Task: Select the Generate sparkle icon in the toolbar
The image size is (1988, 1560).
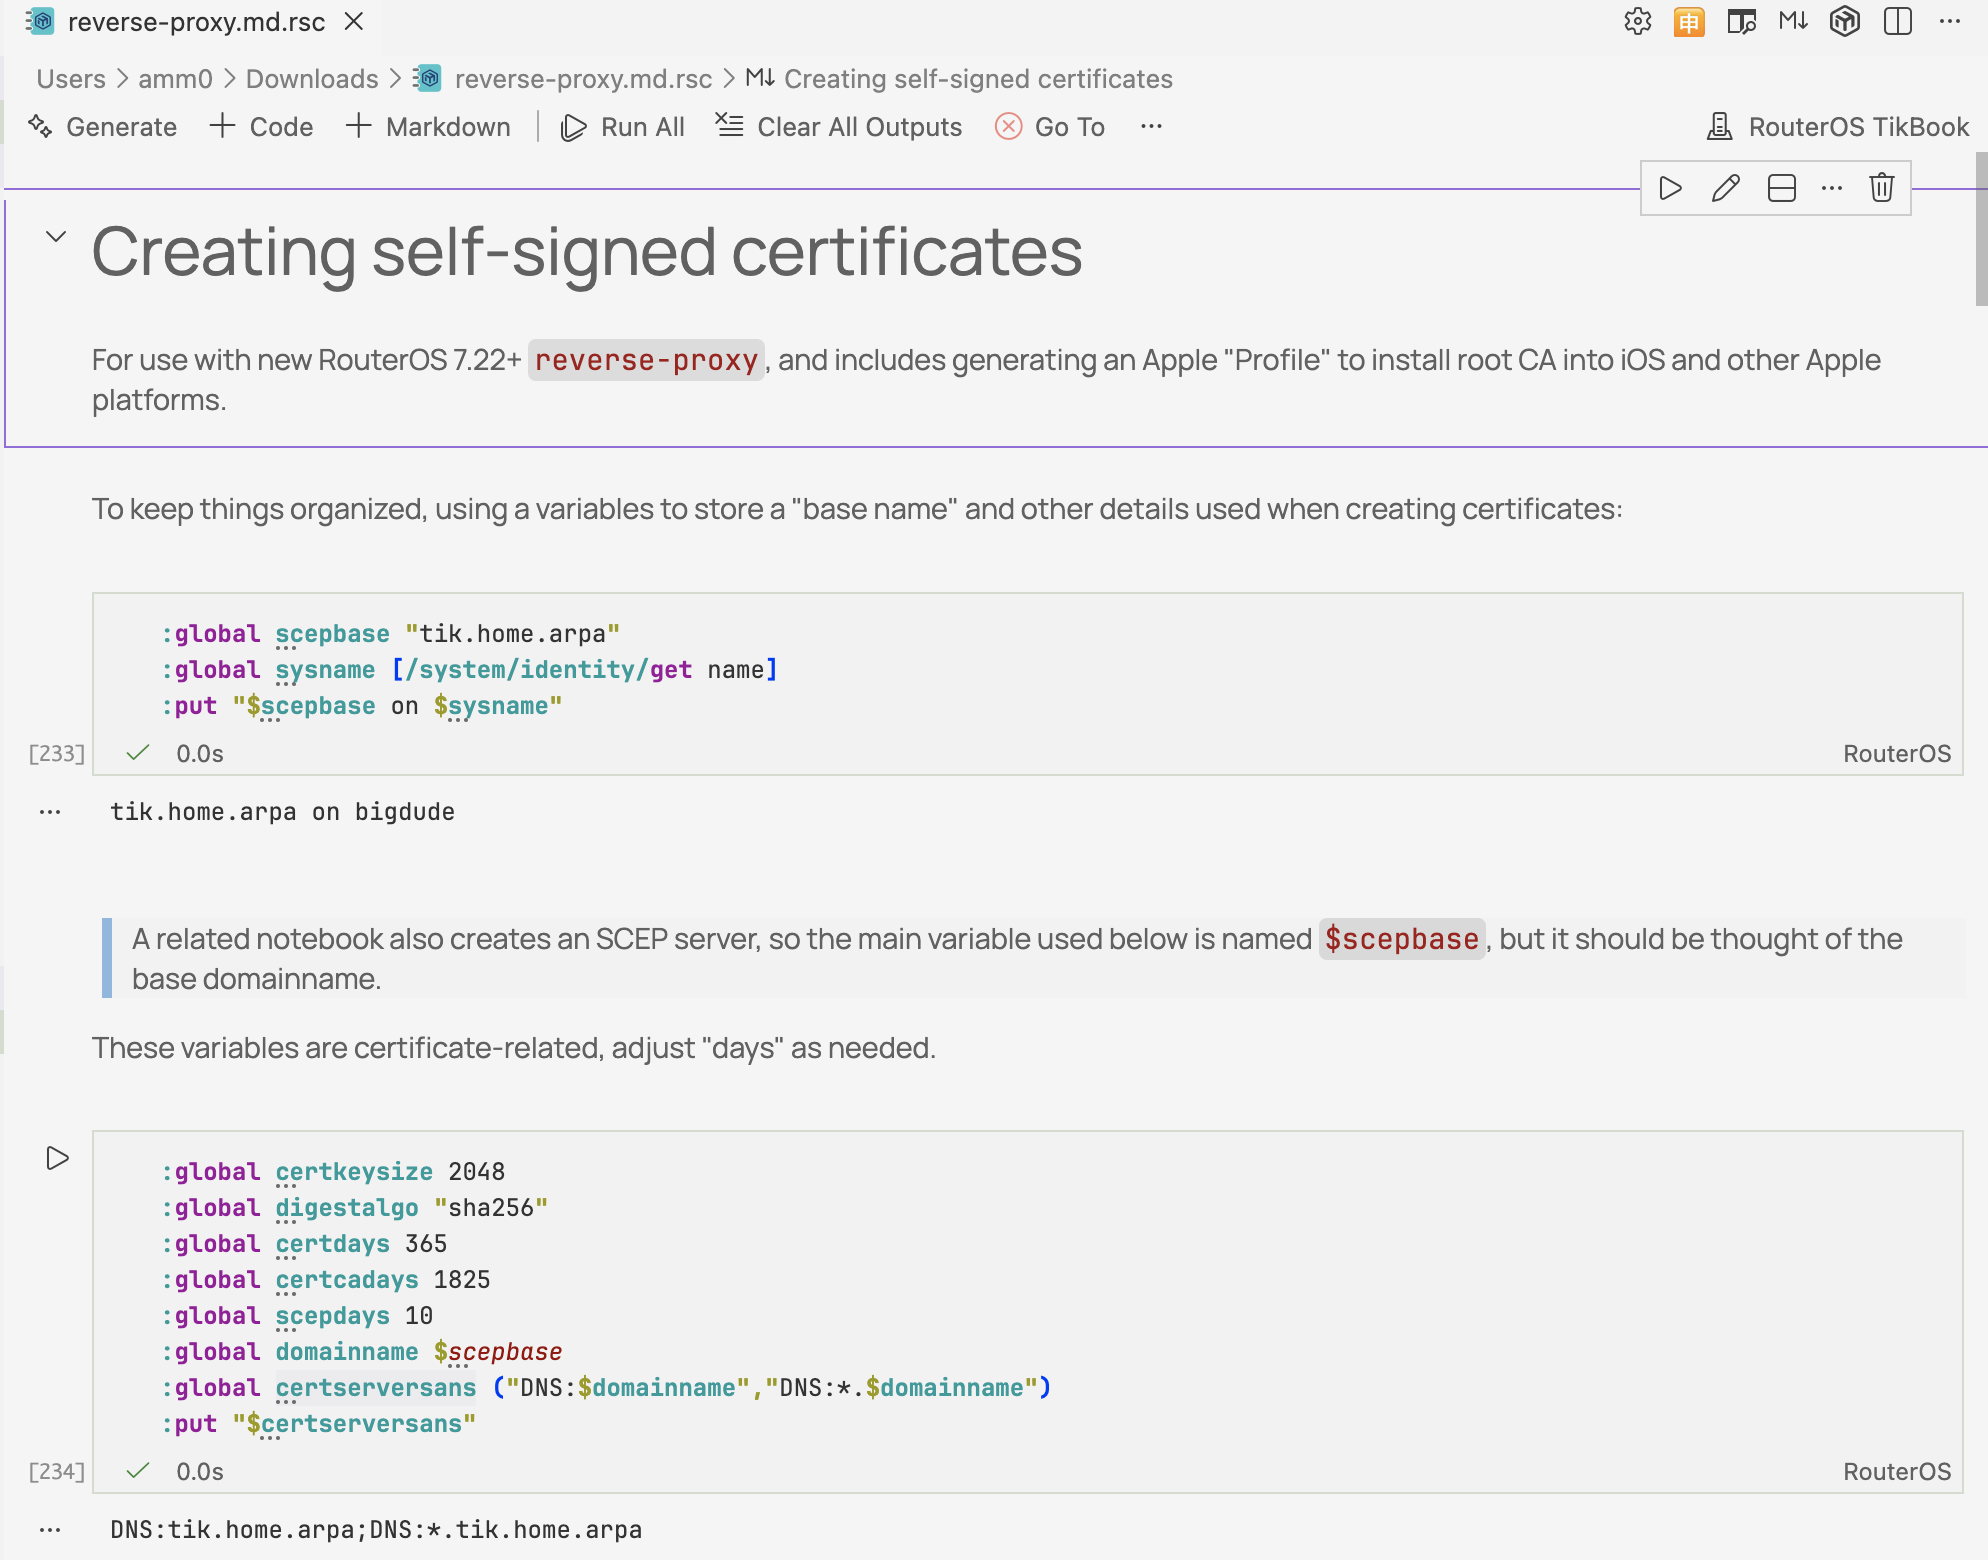Action: pos(40,126)
